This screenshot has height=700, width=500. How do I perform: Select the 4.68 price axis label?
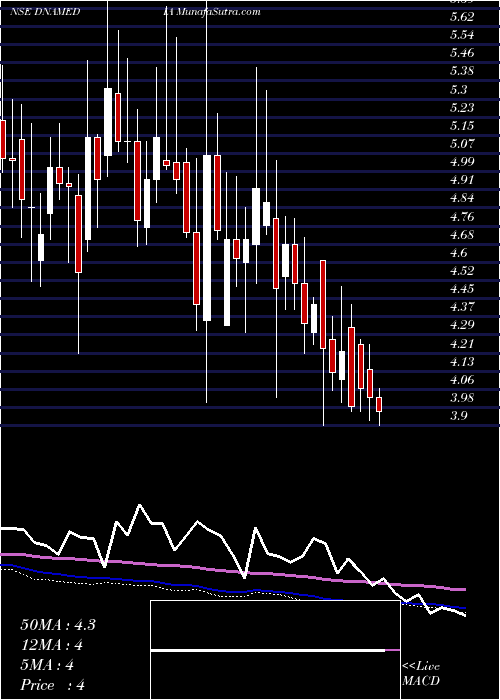pyautogui.click(x=462, y=235)
